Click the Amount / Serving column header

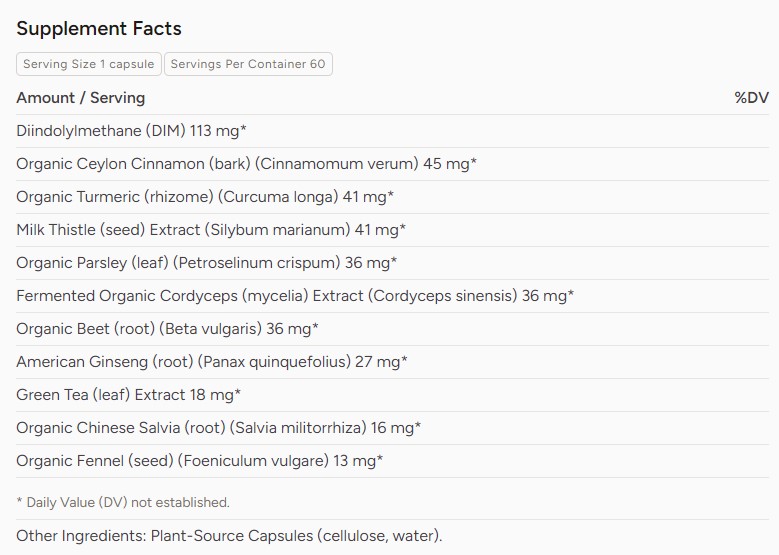click(x=81, y=98)
